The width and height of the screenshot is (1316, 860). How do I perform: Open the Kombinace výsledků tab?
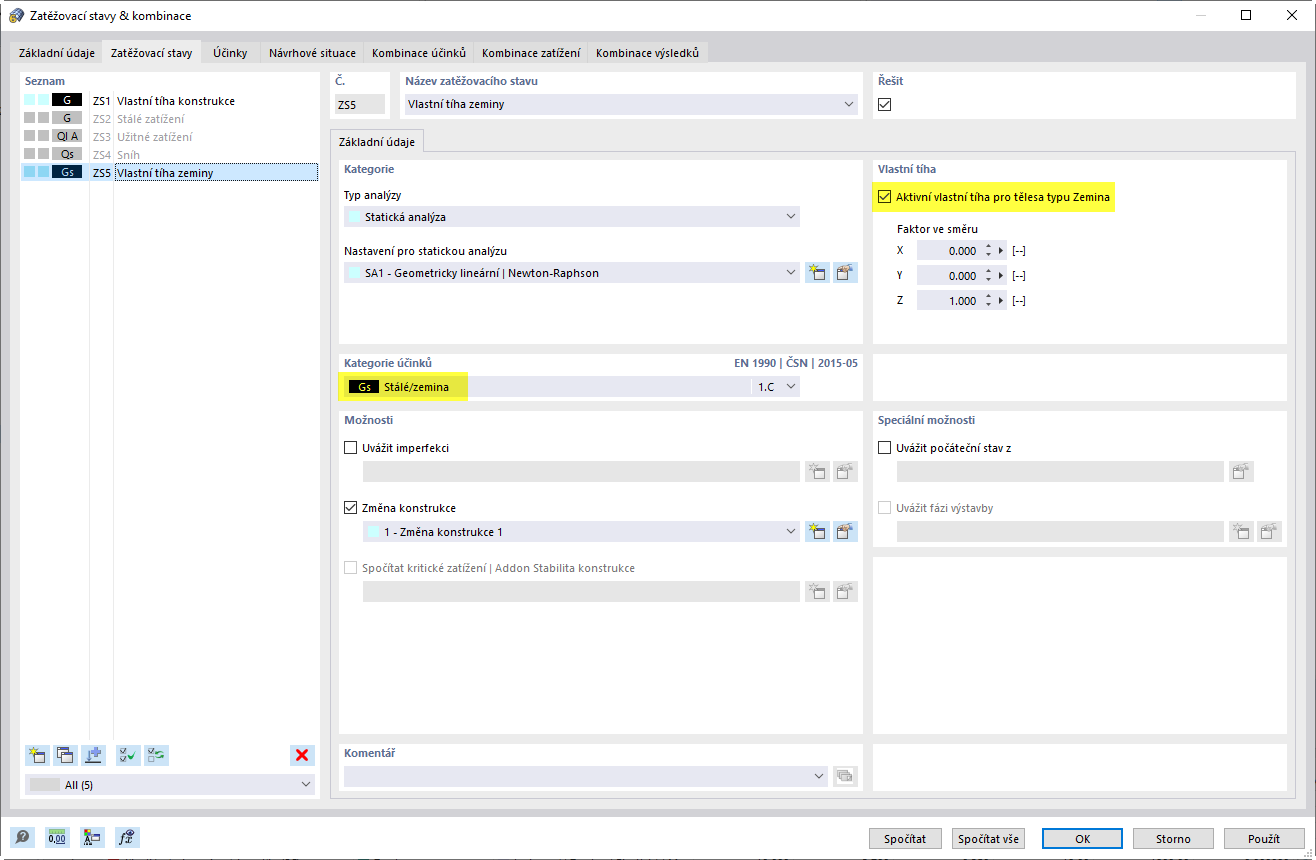648,52
